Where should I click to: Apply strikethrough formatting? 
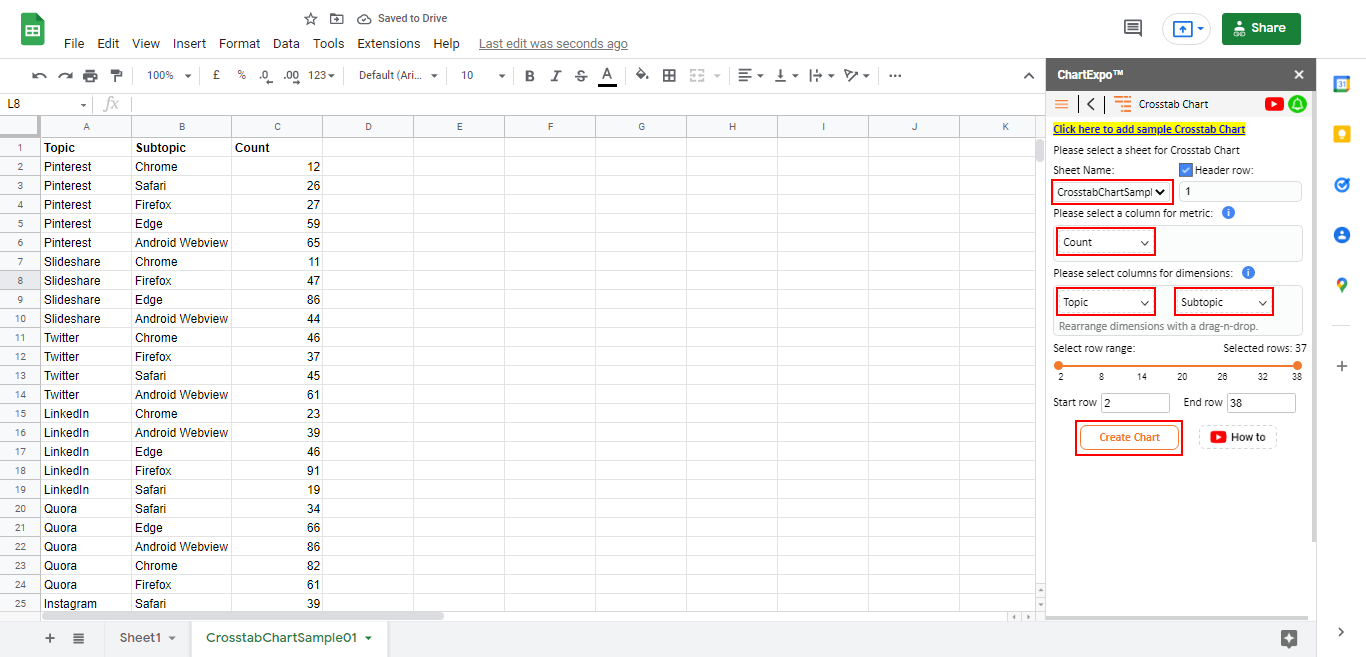[581, 75]
